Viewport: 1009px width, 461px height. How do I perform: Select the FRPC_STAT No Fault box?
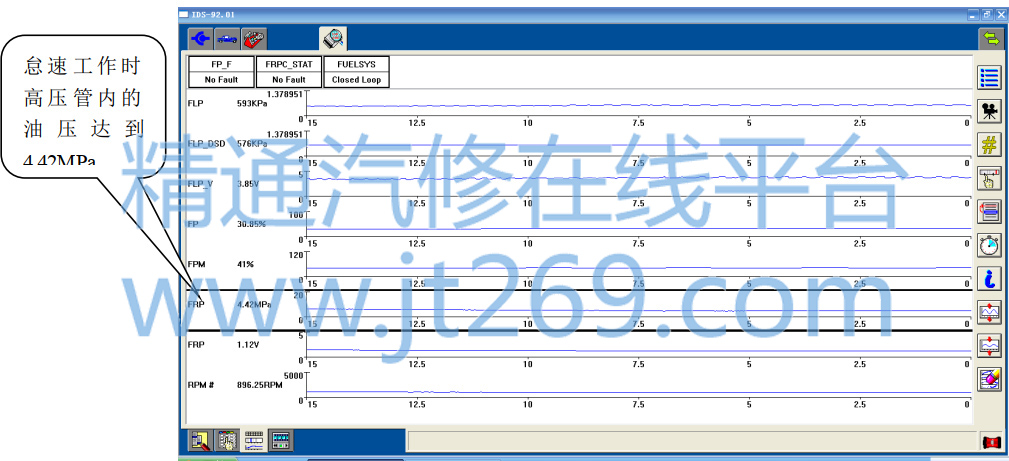click(289, 72)
